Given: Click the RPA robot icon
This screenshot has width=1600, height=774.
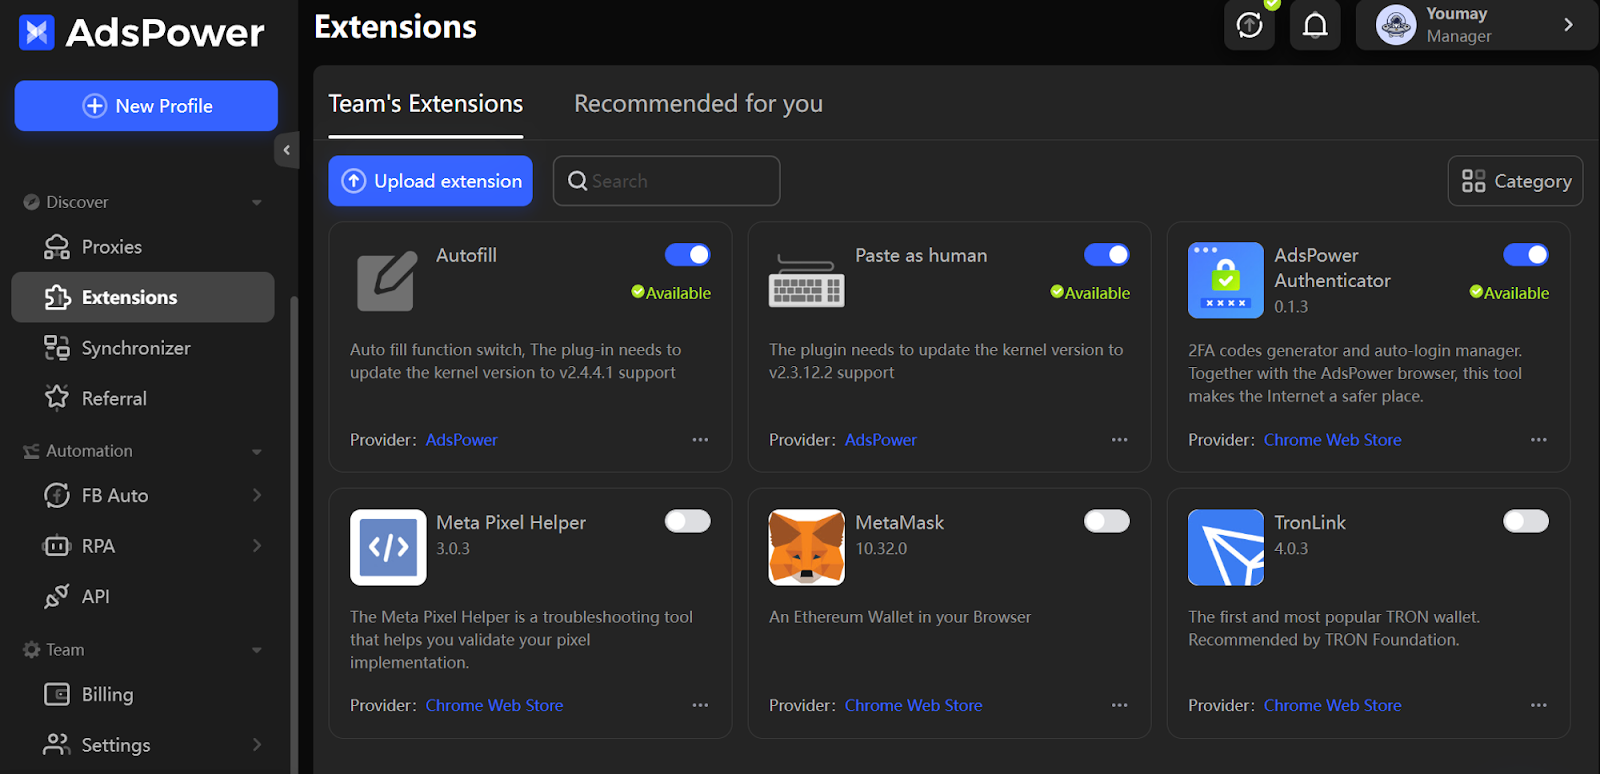Looking at the screenshot, I should tap(57, 546).
